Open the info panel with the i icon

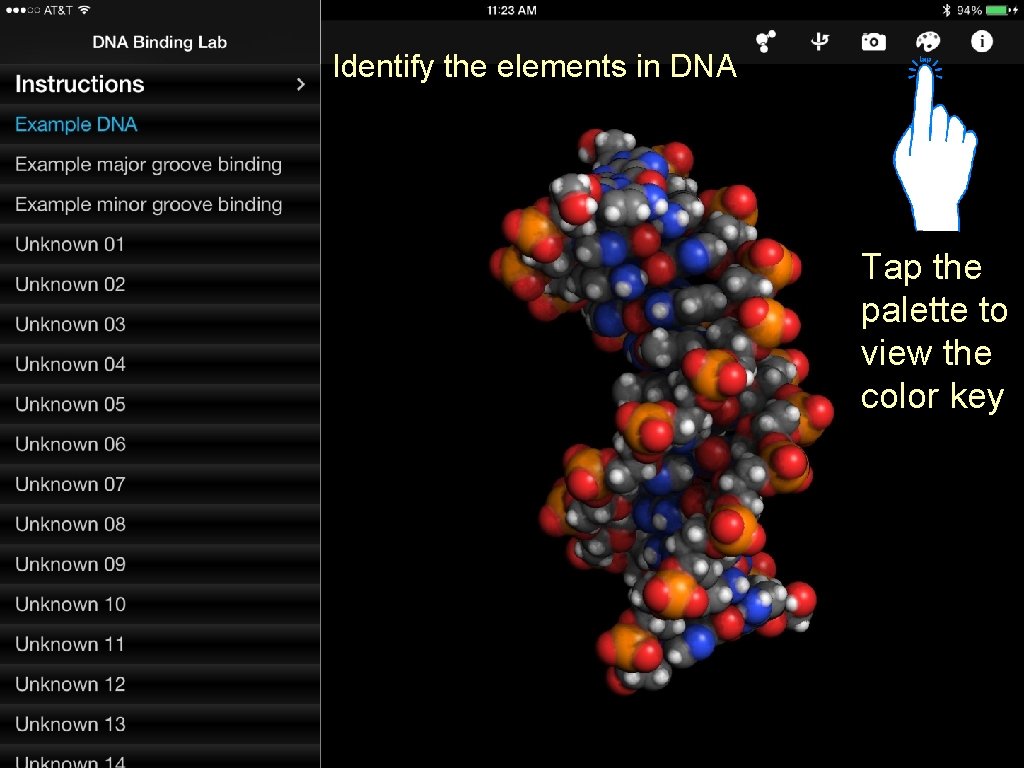coord(980,41)
